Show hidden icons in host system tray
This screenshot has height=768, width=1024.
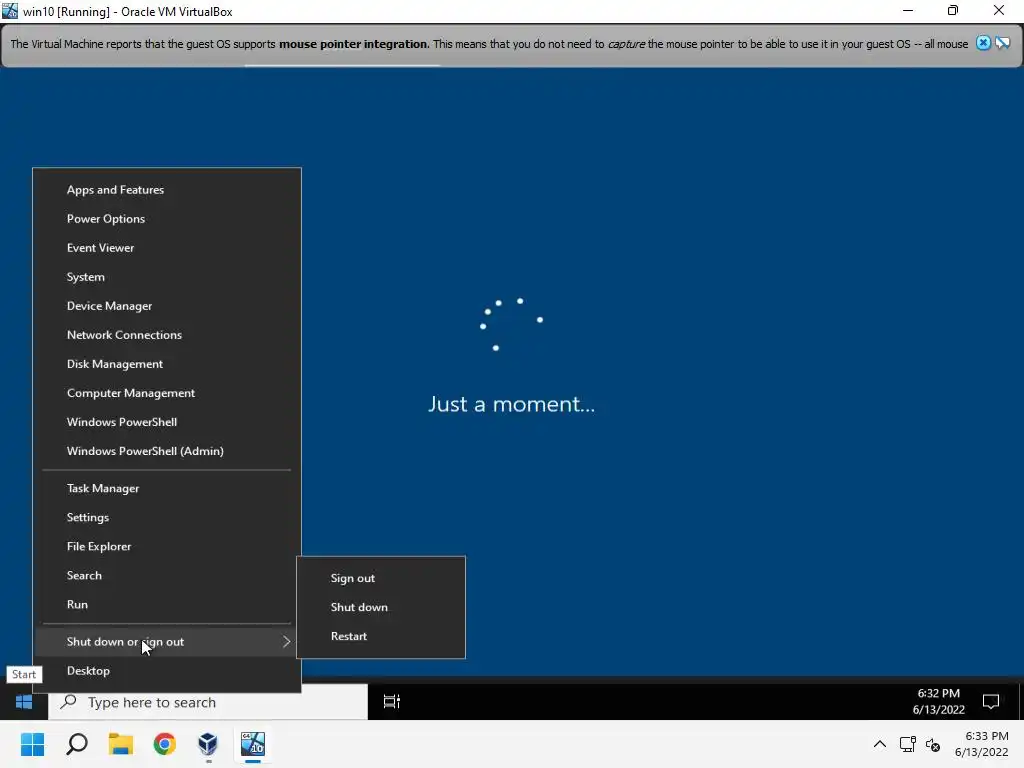click(880, 744)
